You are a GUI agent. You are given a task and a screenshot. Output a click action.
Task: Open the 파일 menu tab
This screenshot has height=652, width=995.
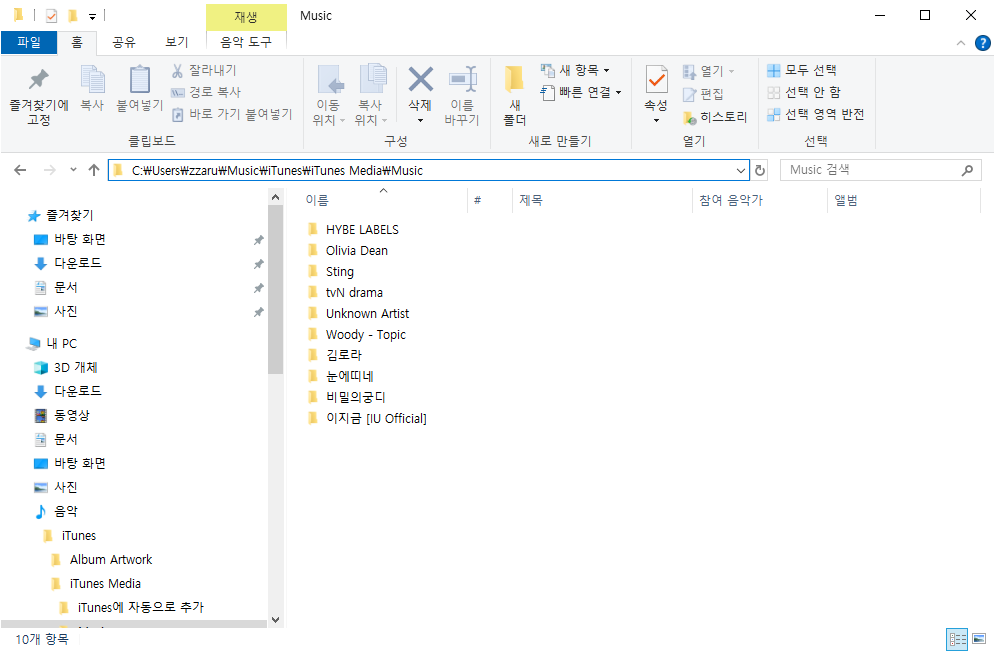pos(29,42)
